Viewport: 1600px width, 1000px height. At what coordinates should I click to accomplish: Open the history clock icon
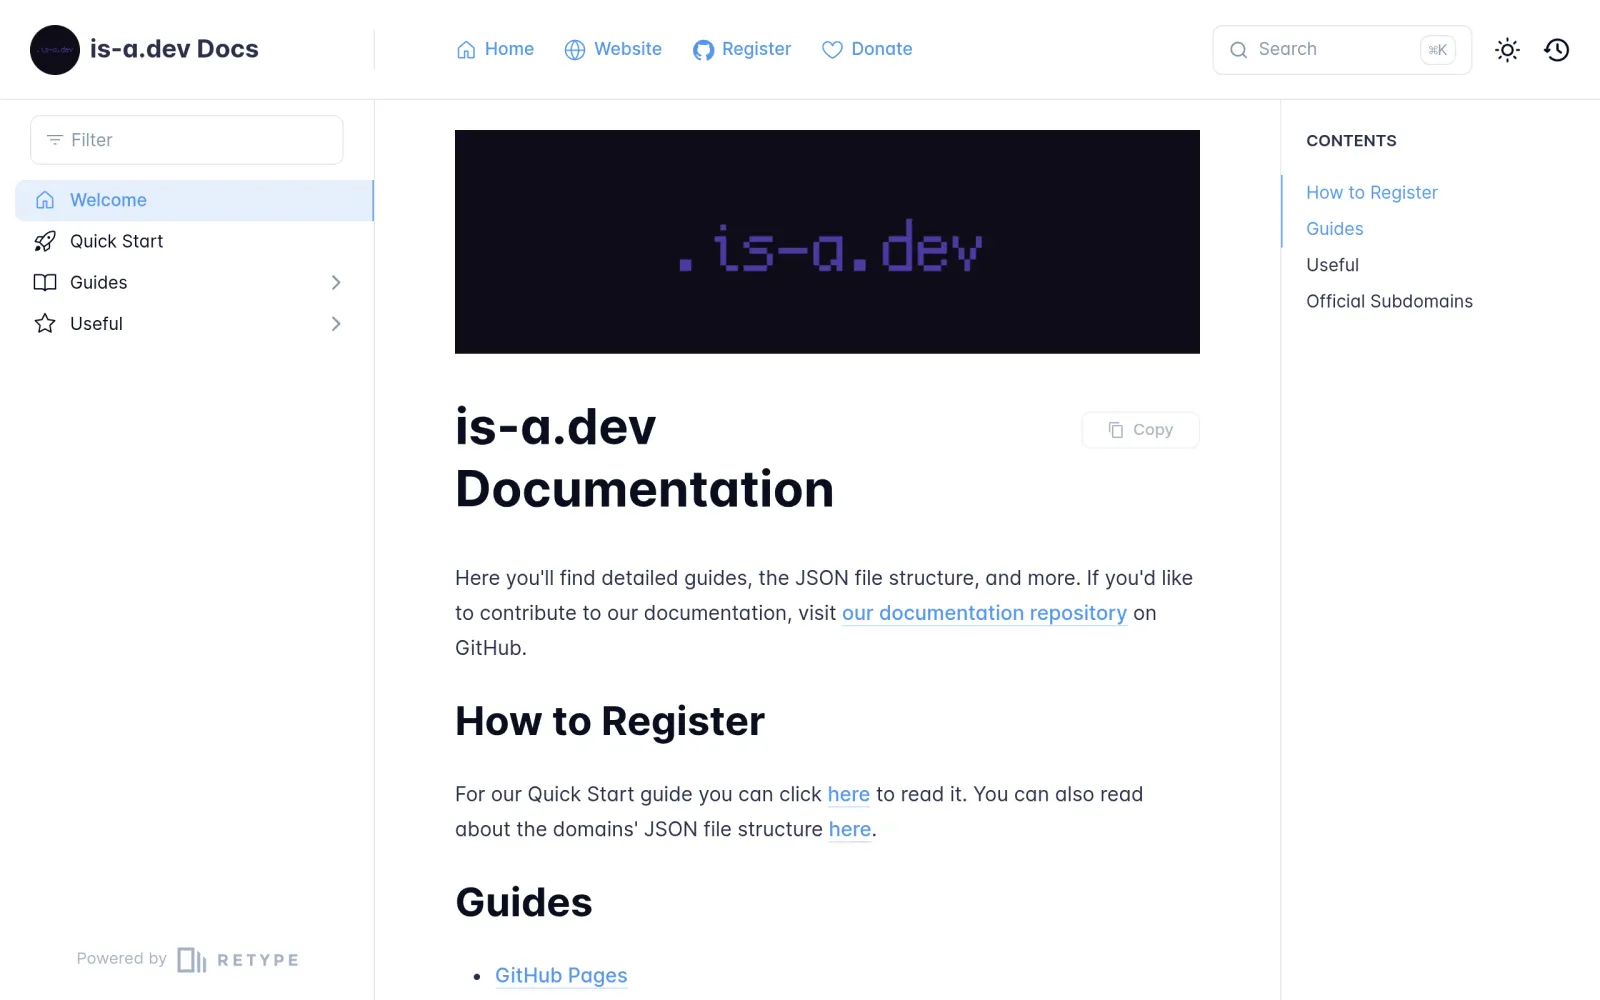(1557, 50)
